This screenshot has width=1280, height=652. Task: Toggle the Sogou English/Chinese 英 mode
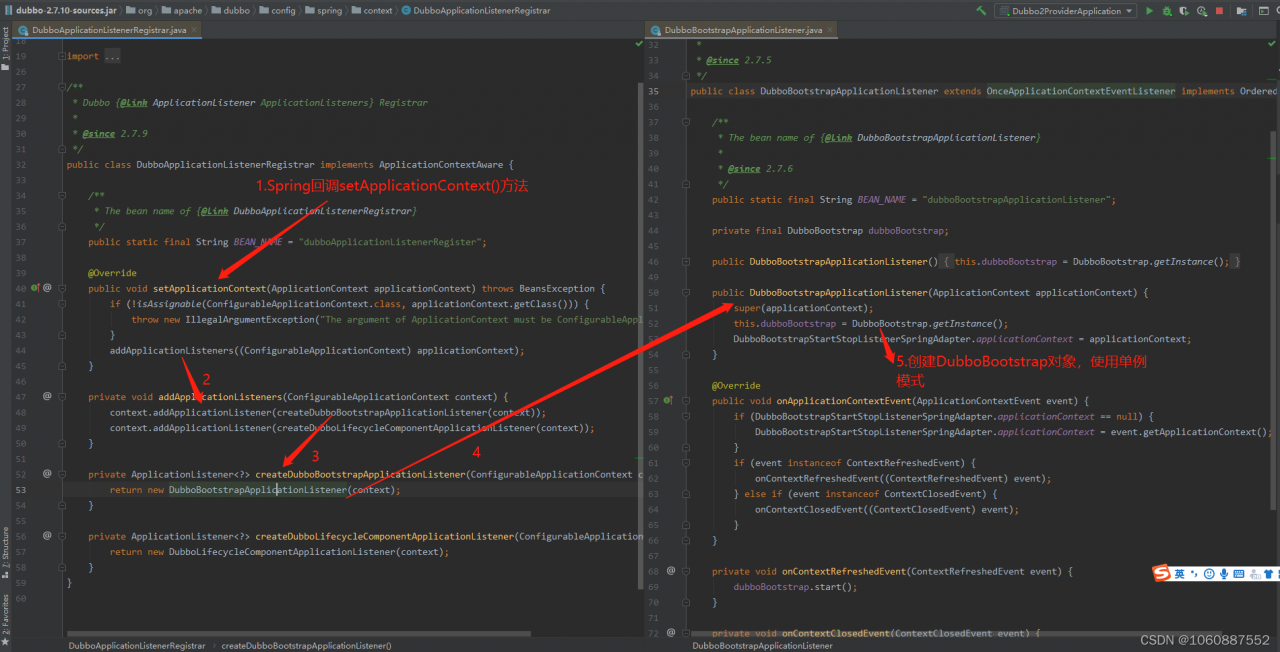pyautogui.click(x=1180, y=573)
